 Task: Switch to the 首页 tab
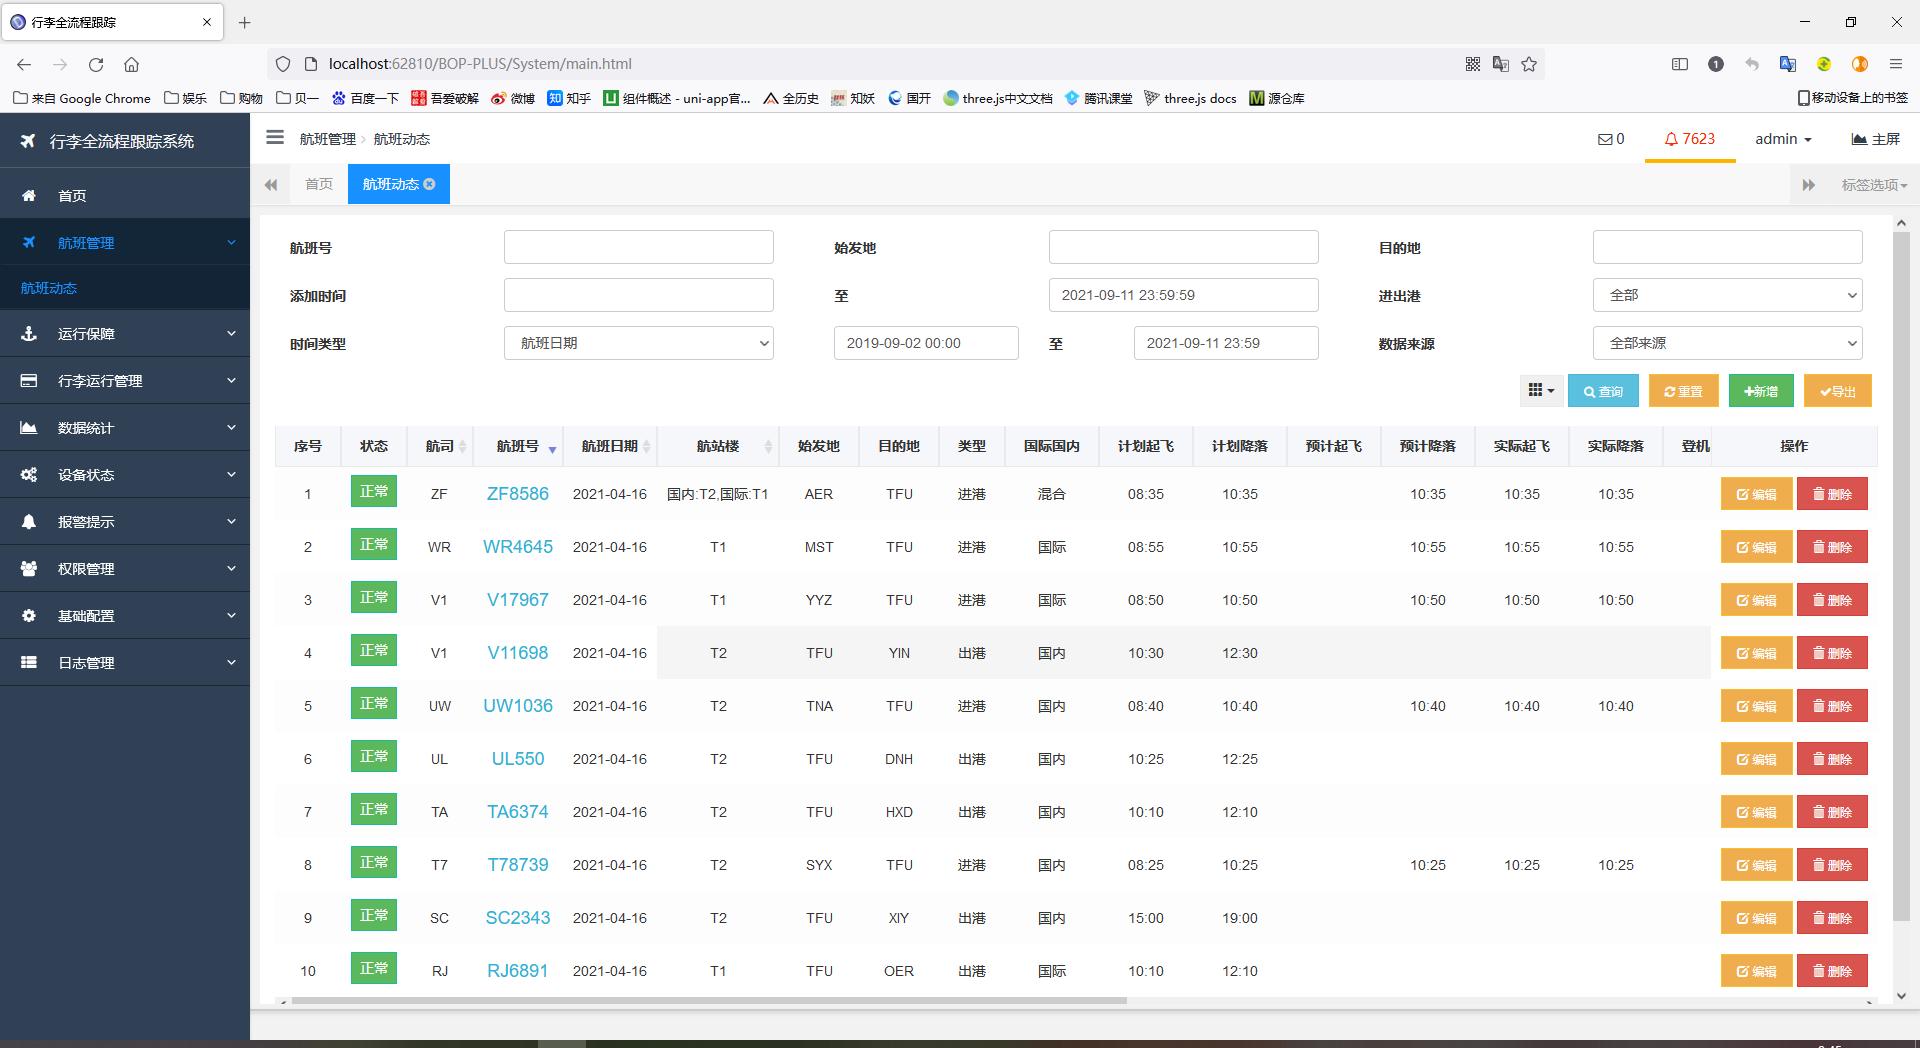319,184
